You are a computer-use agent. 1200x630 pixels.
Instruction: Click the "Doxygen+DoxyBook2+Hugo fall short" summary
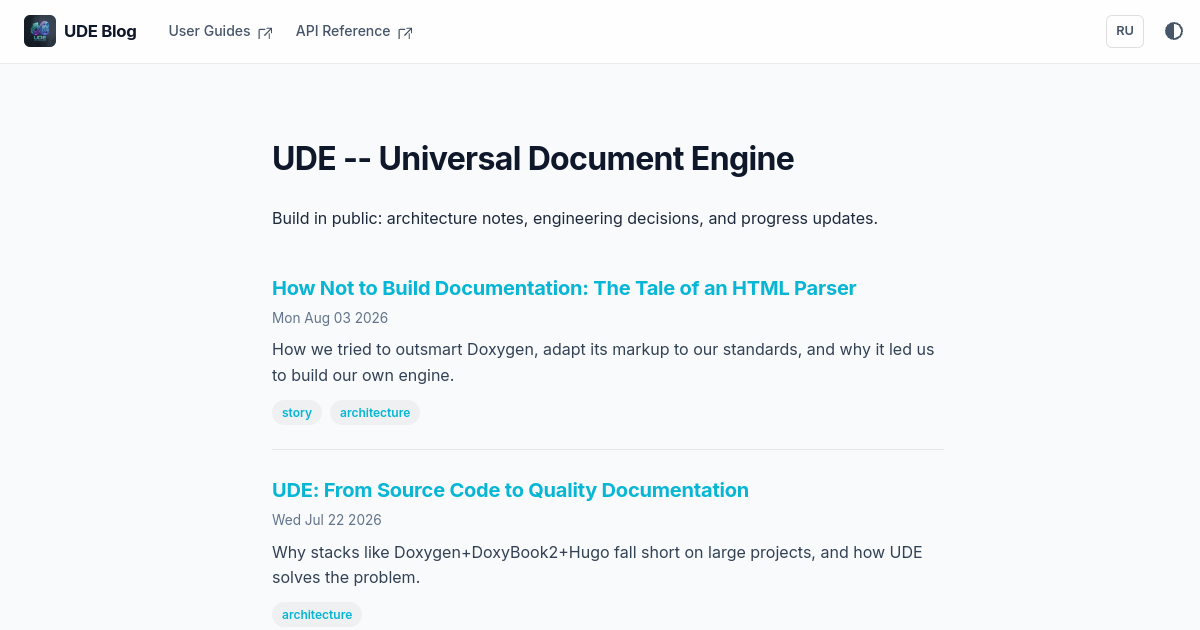tap(597, 565)
